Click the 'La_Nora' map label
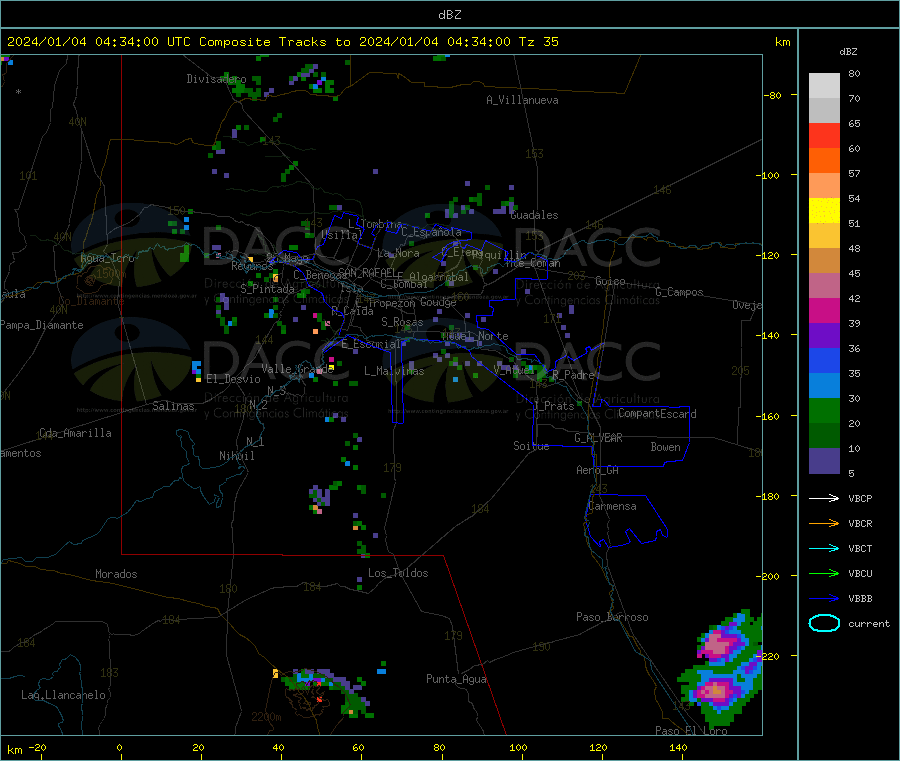900x761 pixels. click(x=398, y=253)
